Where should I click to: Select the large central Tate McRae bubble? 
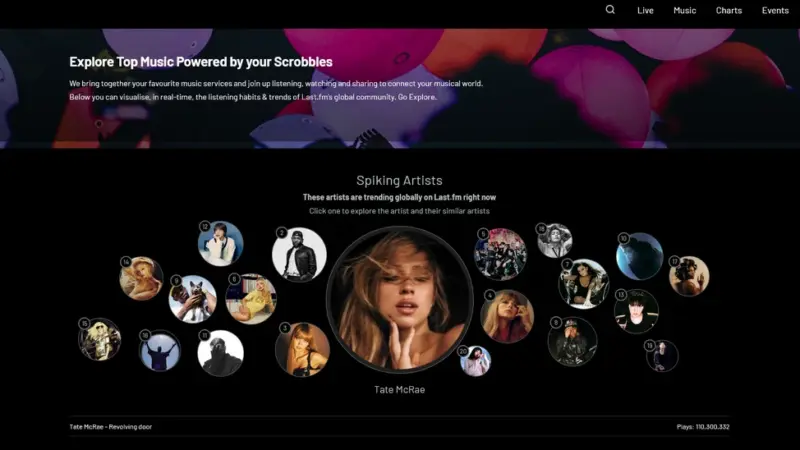pyautogui.click(x=399, y=299)
